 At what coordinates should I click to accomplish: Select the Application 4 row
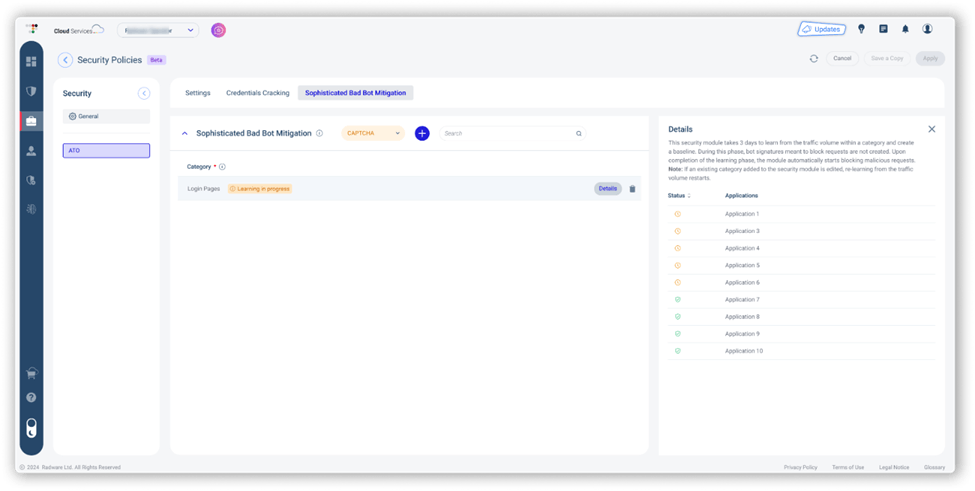tap(801, 249)
